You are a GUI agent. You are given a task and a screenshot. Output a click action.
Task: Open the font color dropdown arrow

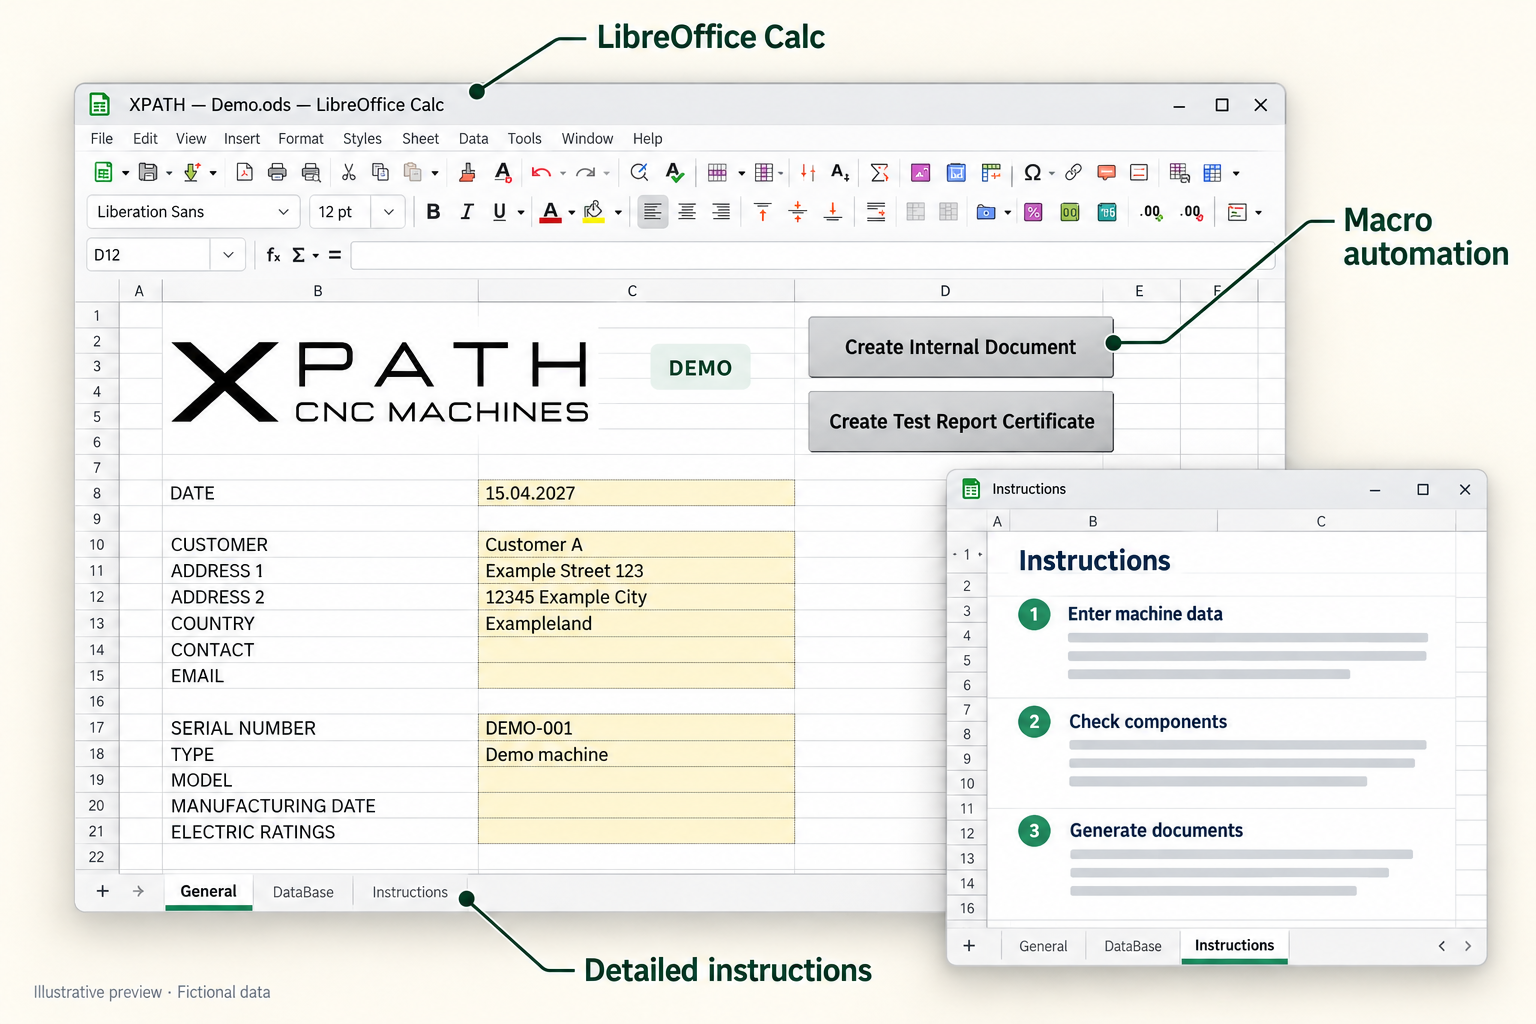click(571, 213)
